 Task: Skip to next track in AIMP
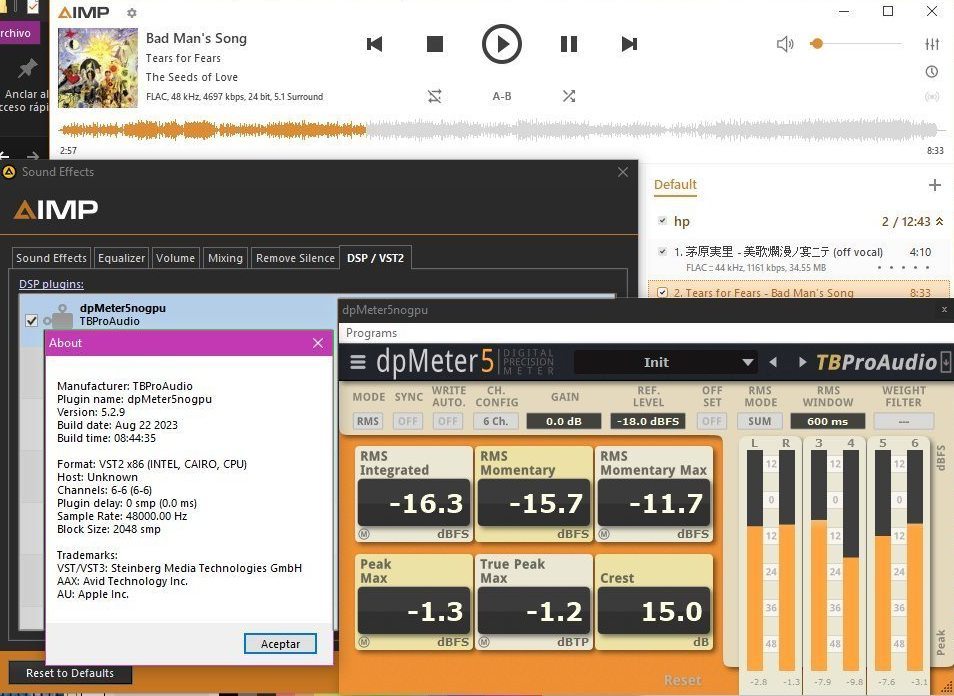coord(629,44)
